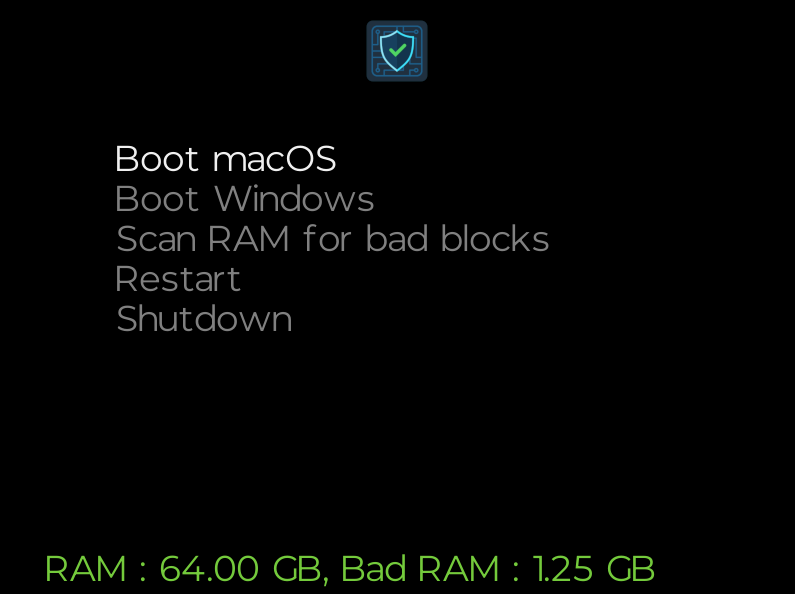Click the words Scan RAM in third entry

tap(205, 239)
